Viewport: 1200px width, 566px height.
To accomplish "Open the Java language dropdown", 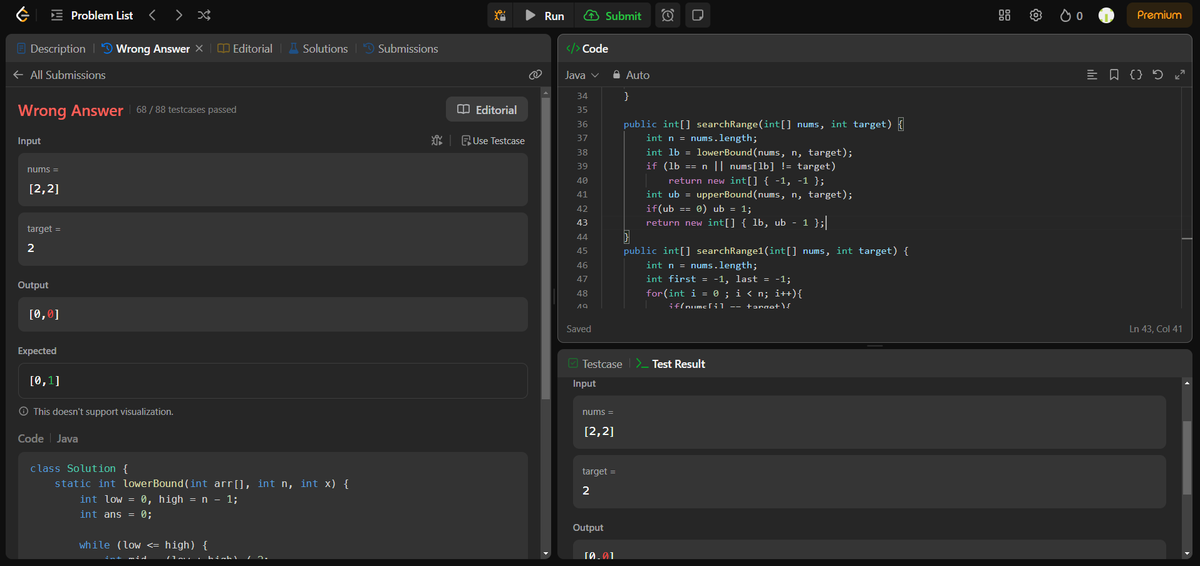I will point(582,75).
